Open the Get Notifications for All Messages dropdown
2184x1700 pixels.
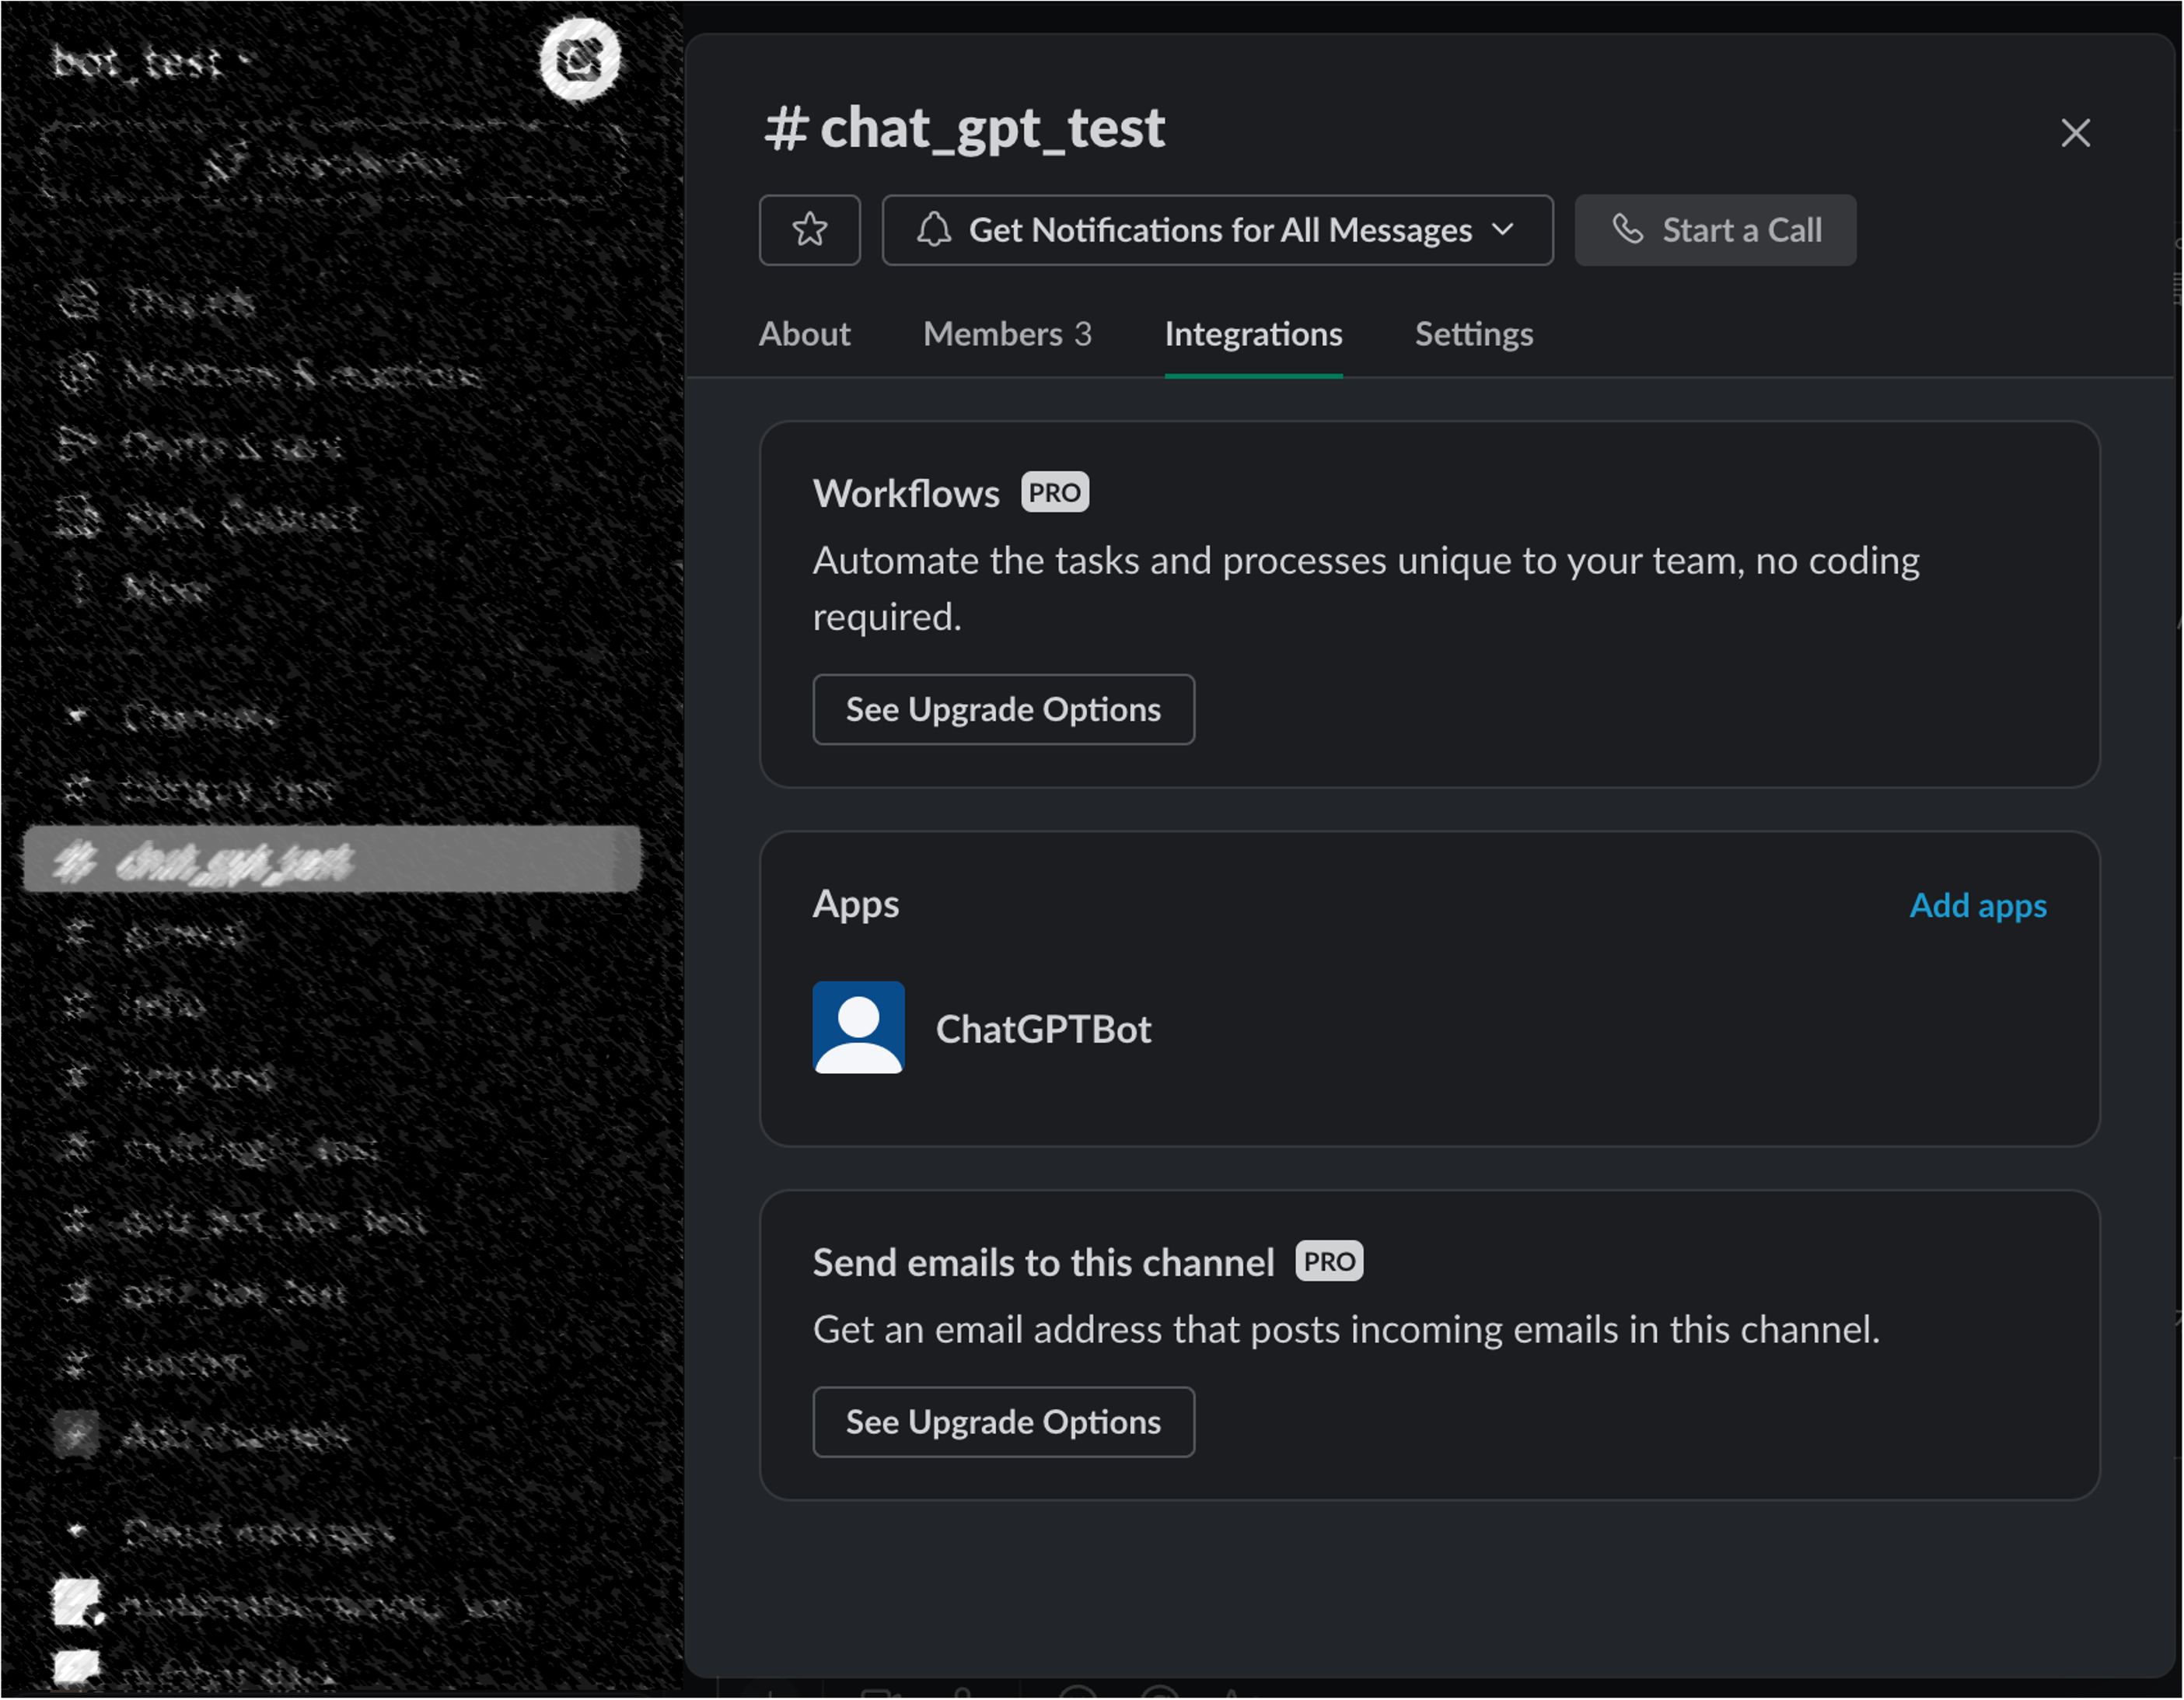1216,230
